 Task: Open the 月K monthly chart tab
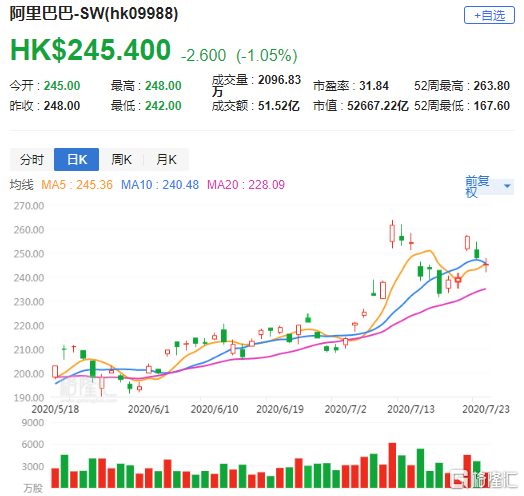(x=166, y=159)
